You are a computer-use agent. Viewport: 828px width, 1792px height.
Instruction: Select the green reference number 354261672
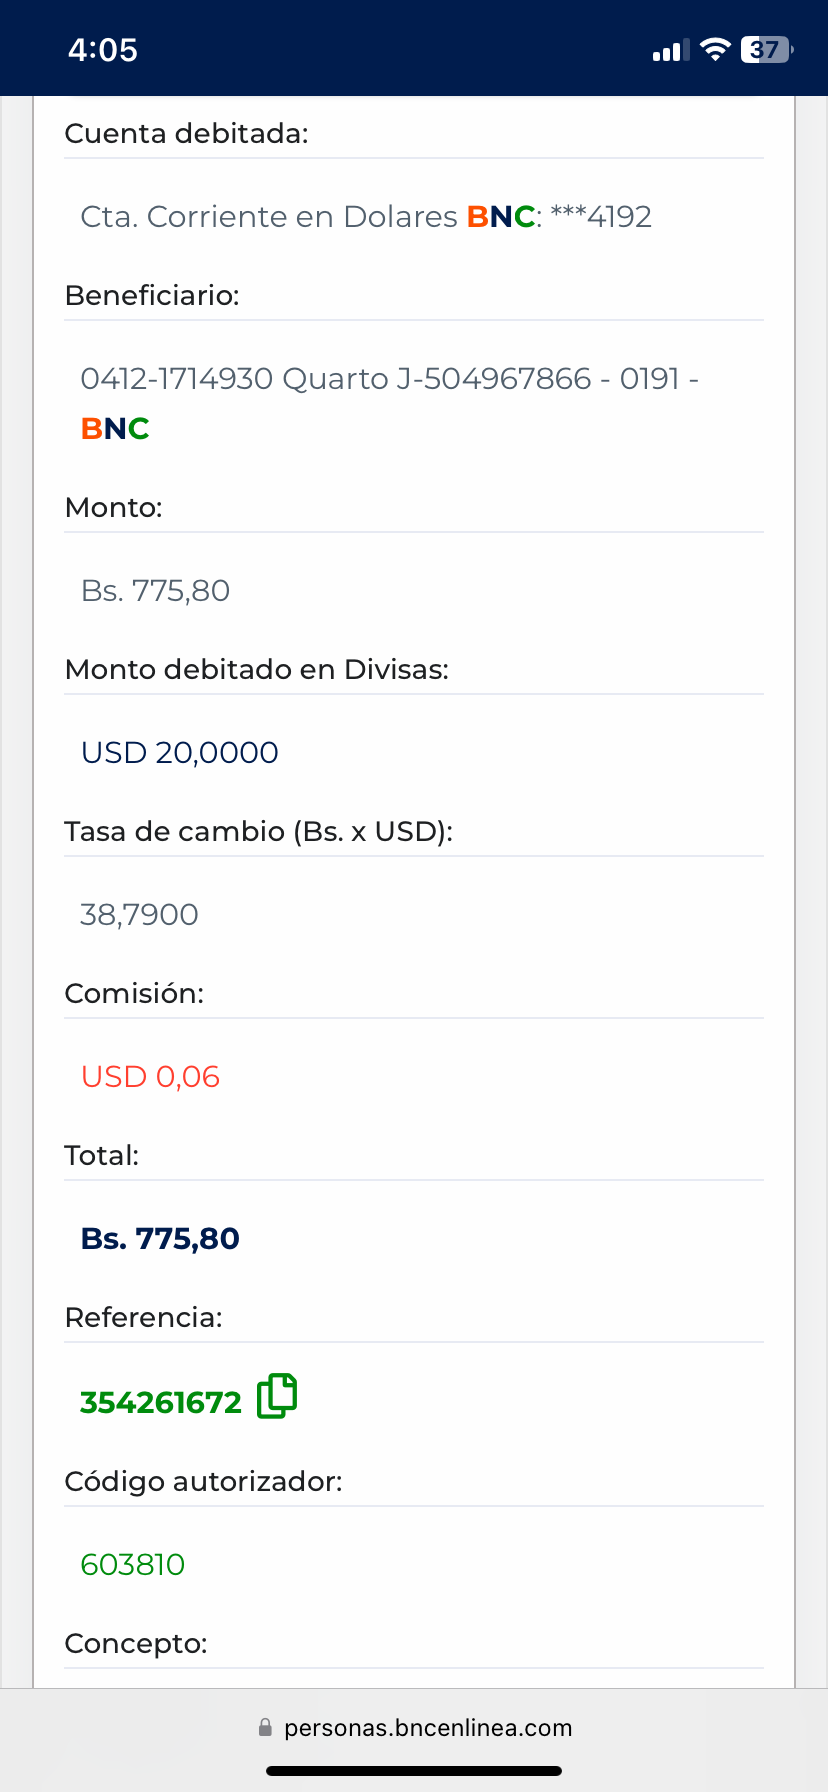click(161, 1403)
